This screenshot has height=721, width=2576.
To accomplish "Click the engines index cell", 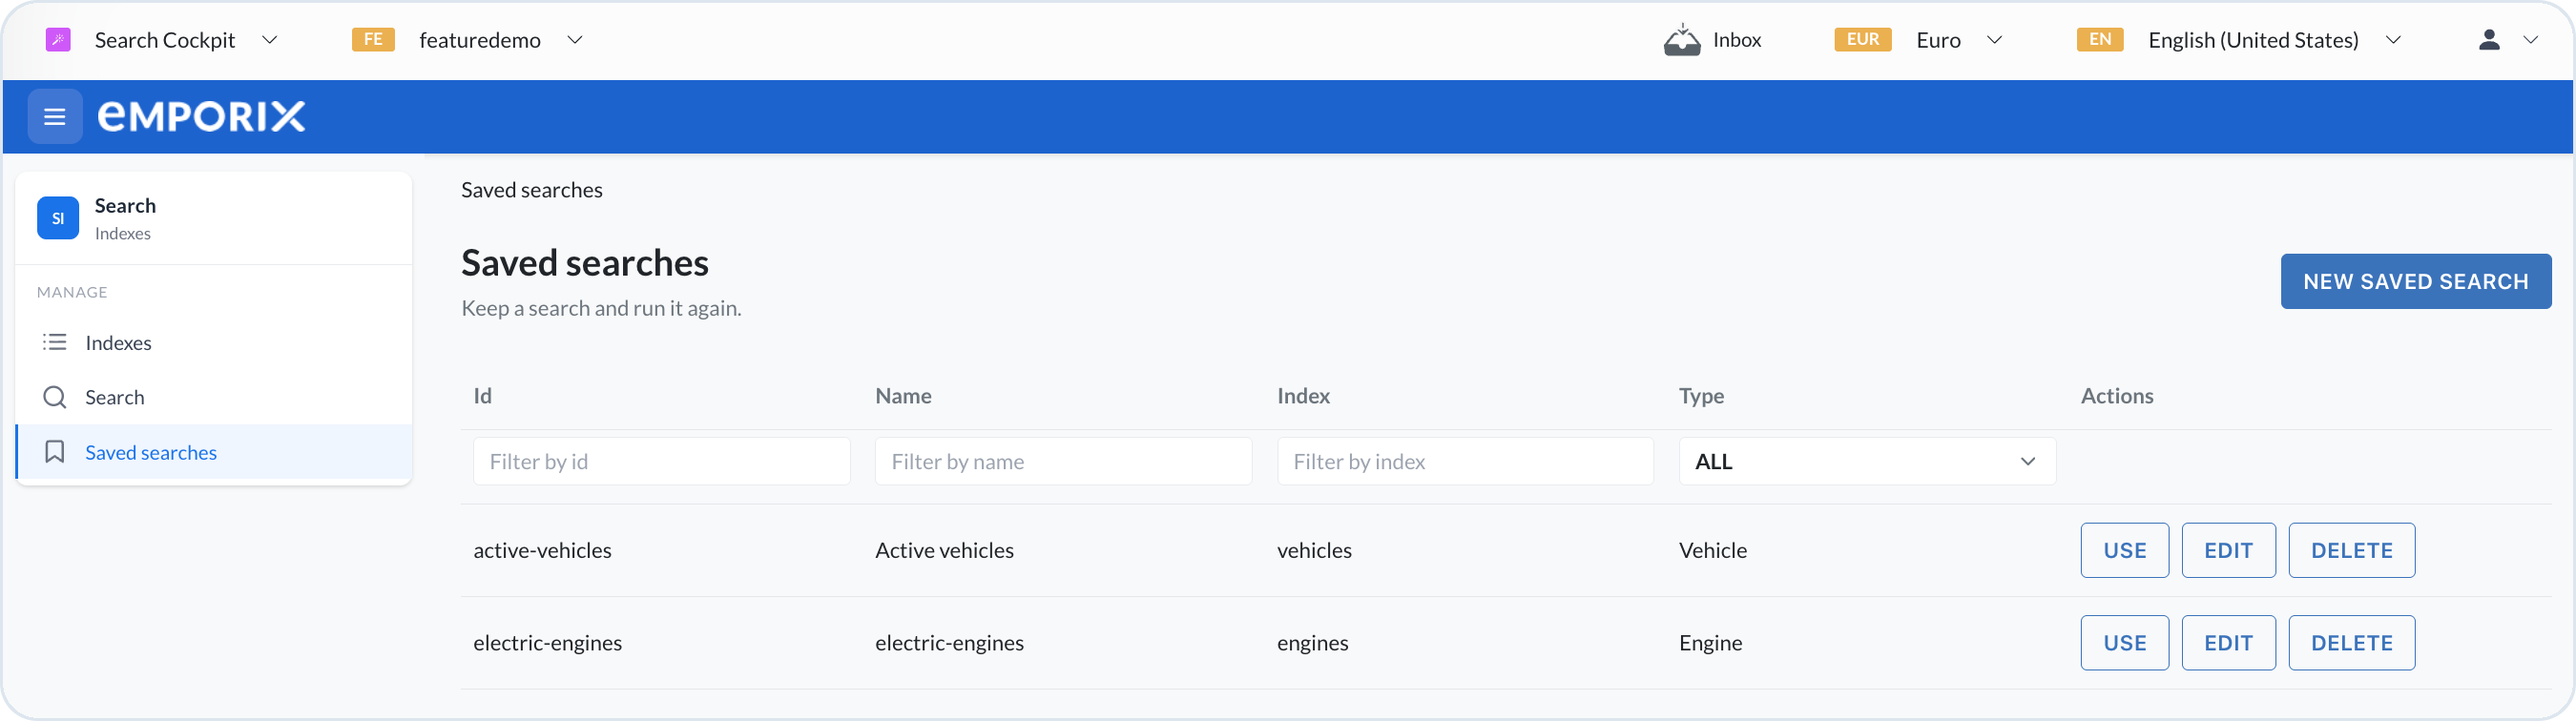I will coord(1313,643).
